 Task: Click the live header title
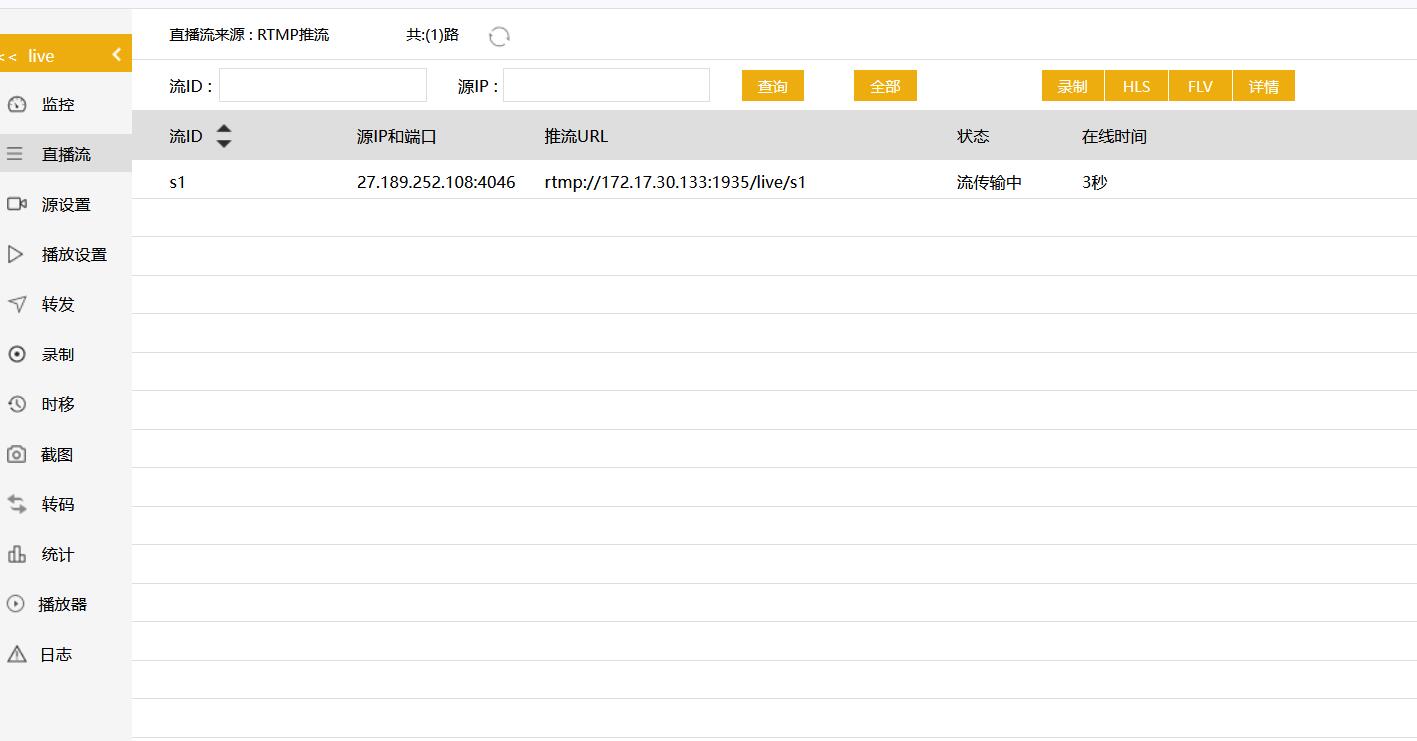click(41, 56)
